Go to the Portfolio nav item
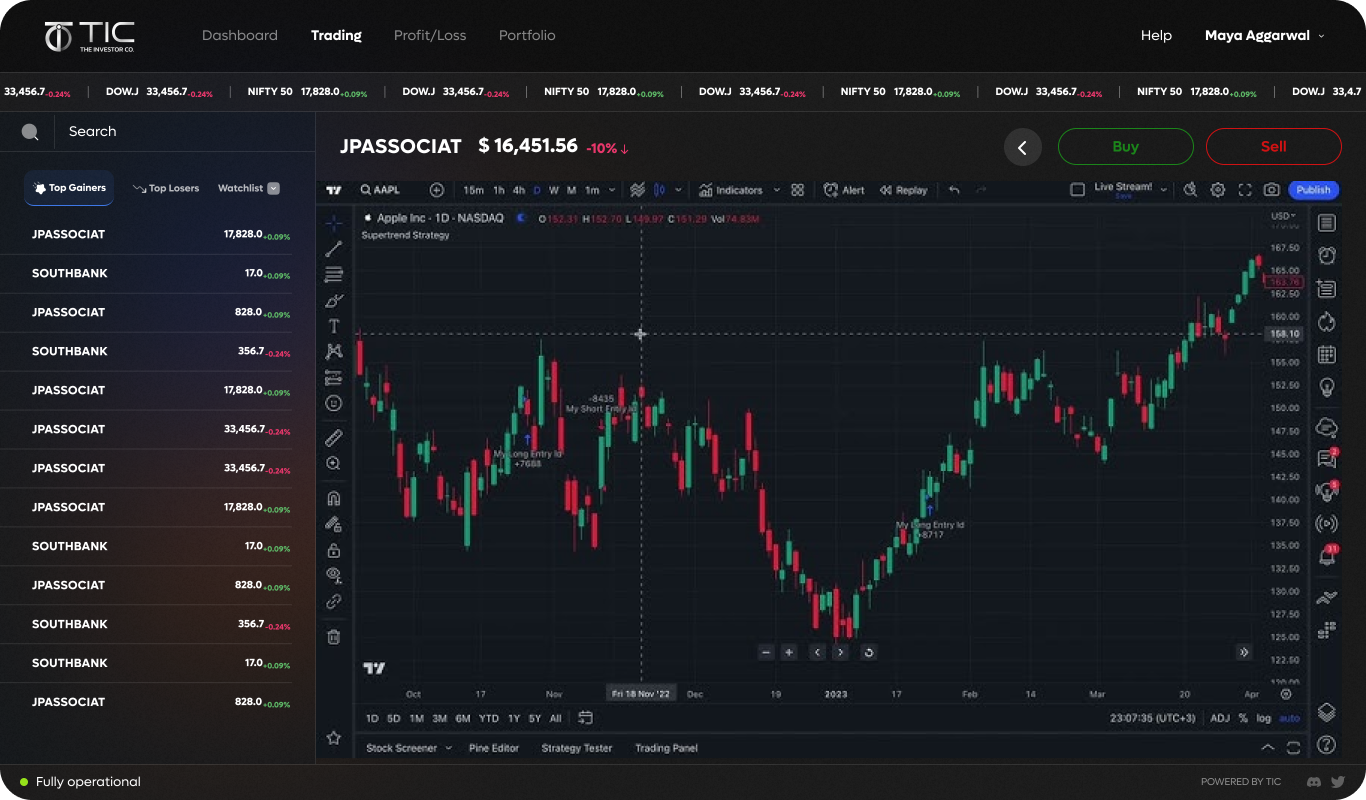Image resolution: width=1366 pixels, height=800 pixels. pos(527,35)
